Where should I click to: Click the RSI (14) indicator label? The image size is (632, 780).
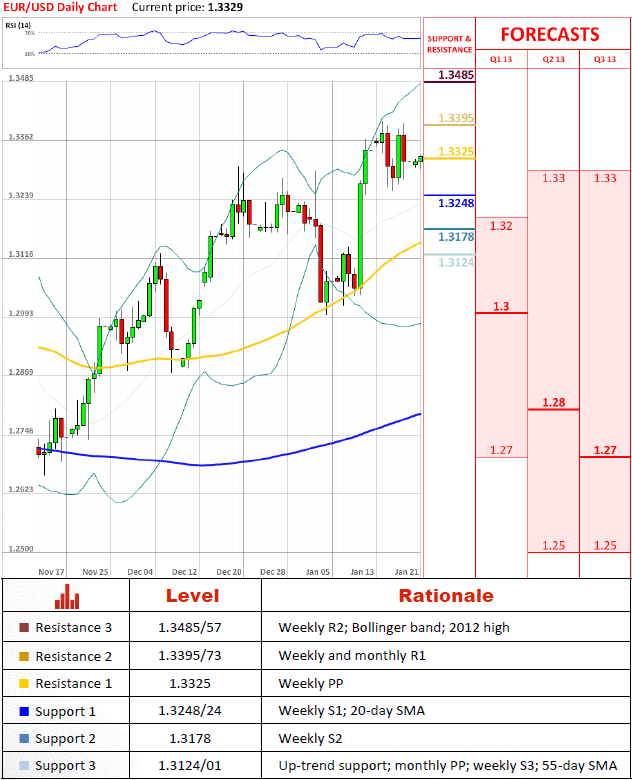[x=18, y=25]
